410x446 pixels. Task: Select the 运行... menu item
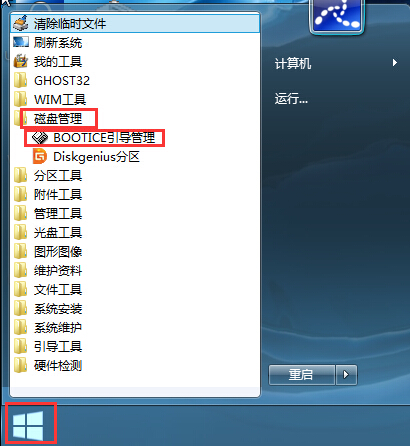[x=291, y=99]
